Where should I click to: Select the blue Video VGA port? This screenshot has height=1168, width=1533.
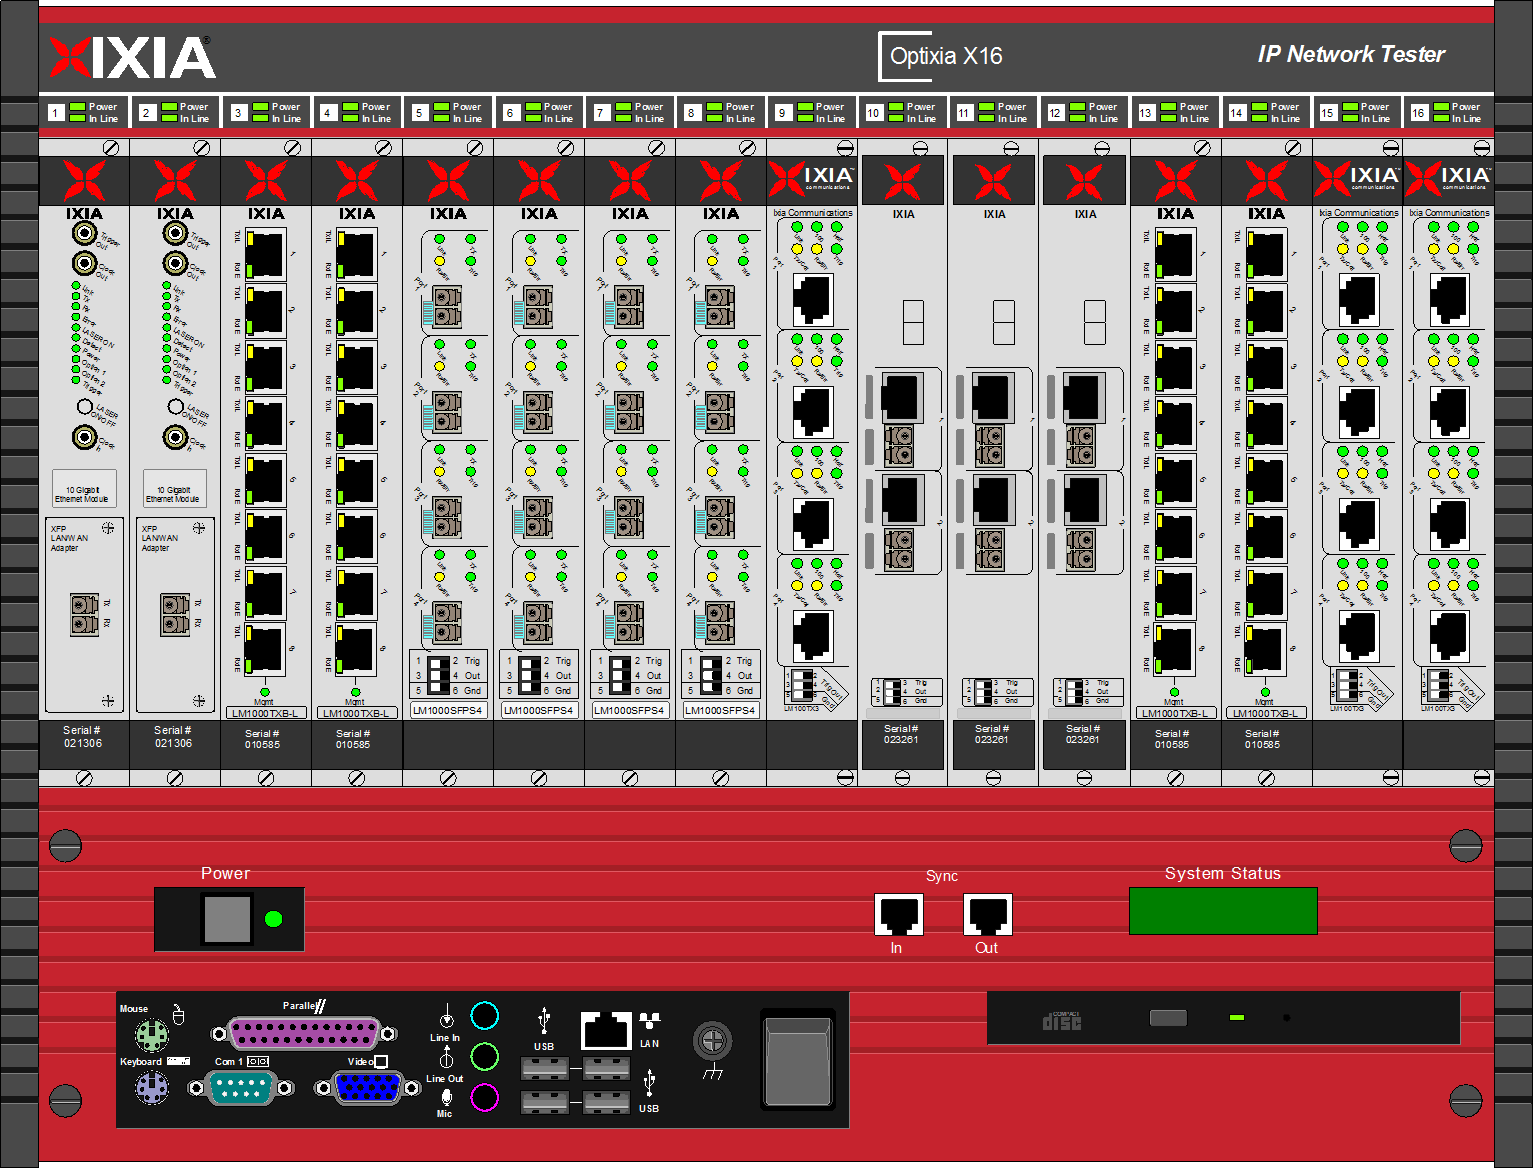point(366,1087)
